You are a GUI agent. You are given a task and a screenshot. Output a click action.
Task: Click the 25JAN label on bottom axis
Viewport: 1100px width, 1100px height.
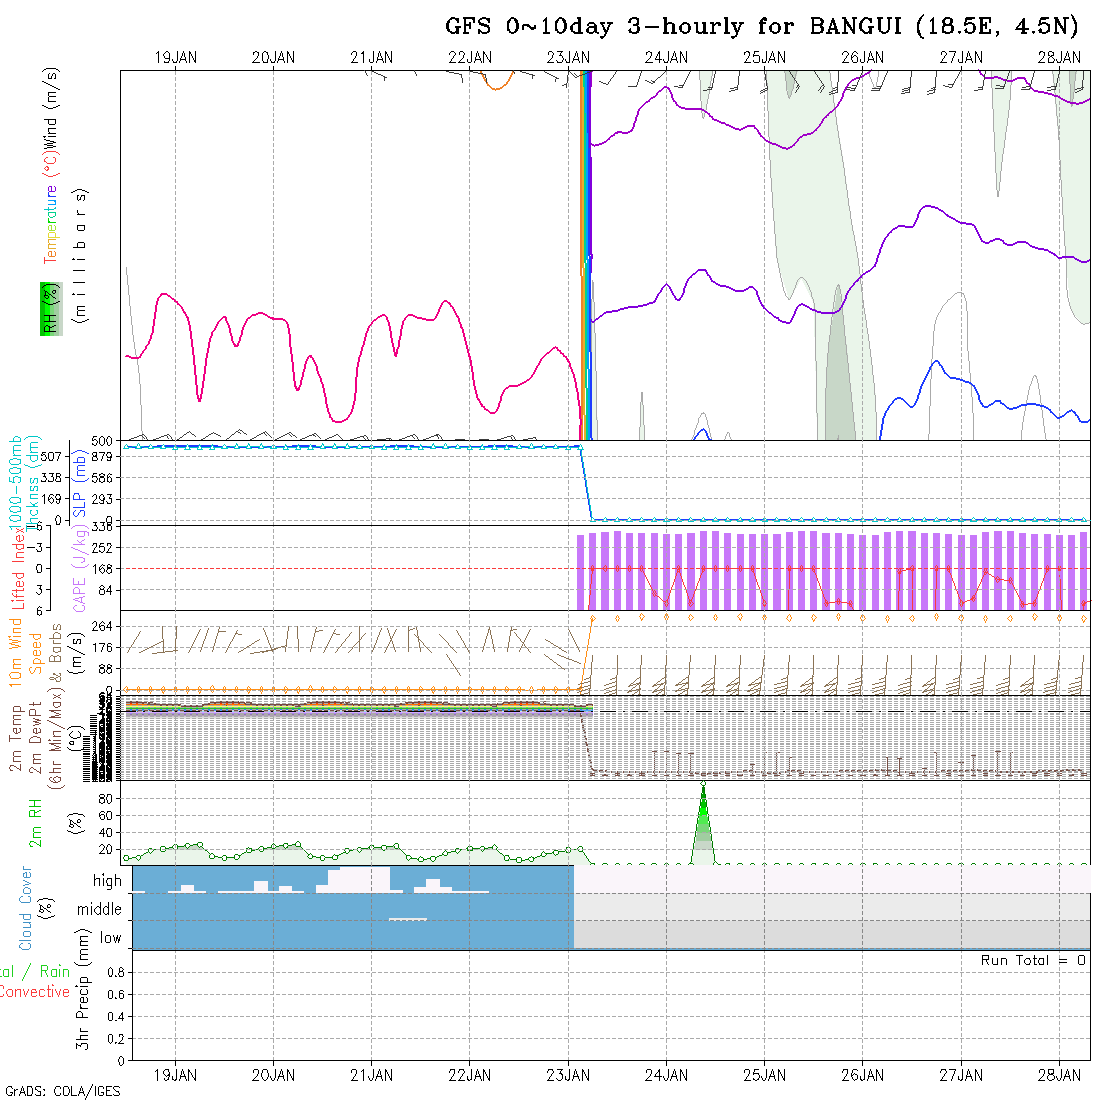tap(765, 1075)
